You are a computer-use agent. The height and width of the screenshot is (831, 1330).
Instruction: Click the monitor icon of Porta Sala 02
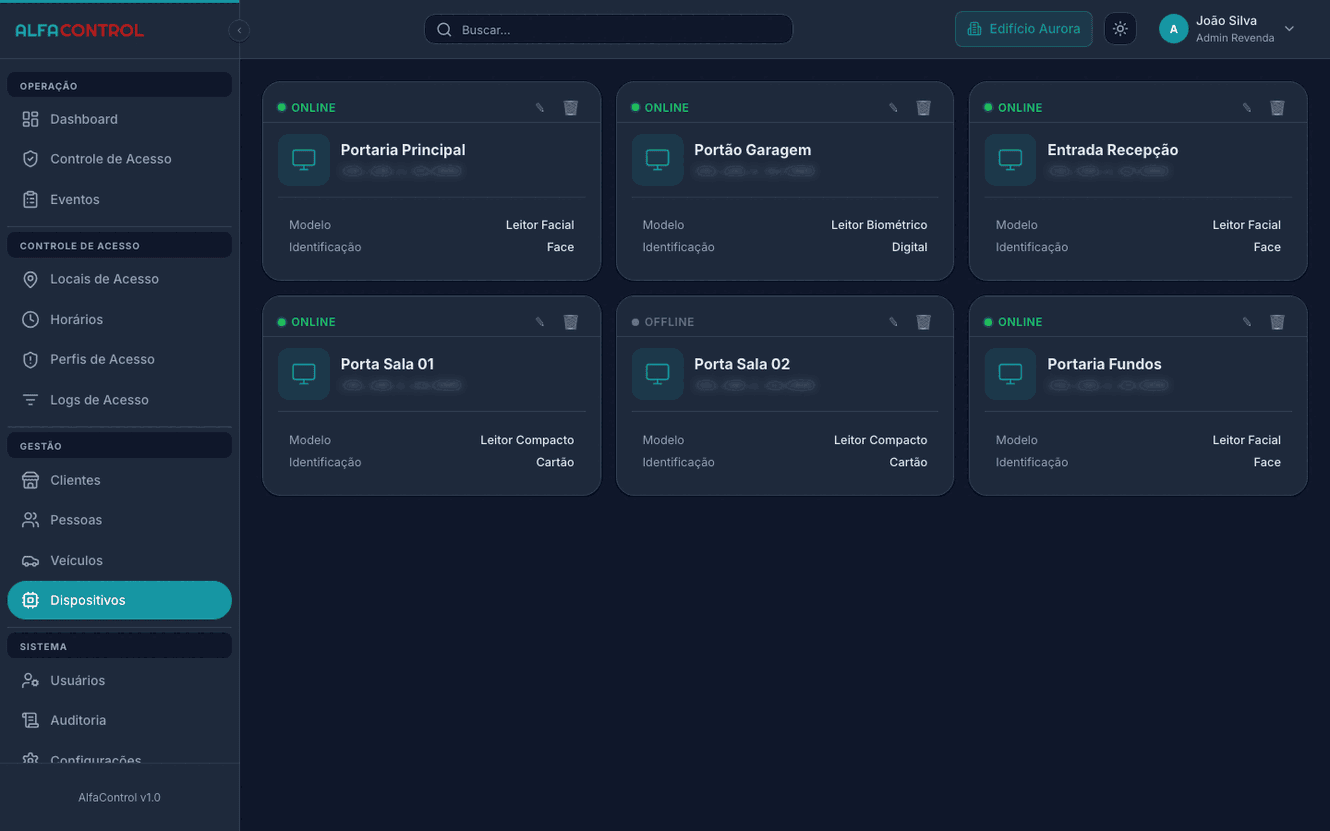click(x=657, y=374)
